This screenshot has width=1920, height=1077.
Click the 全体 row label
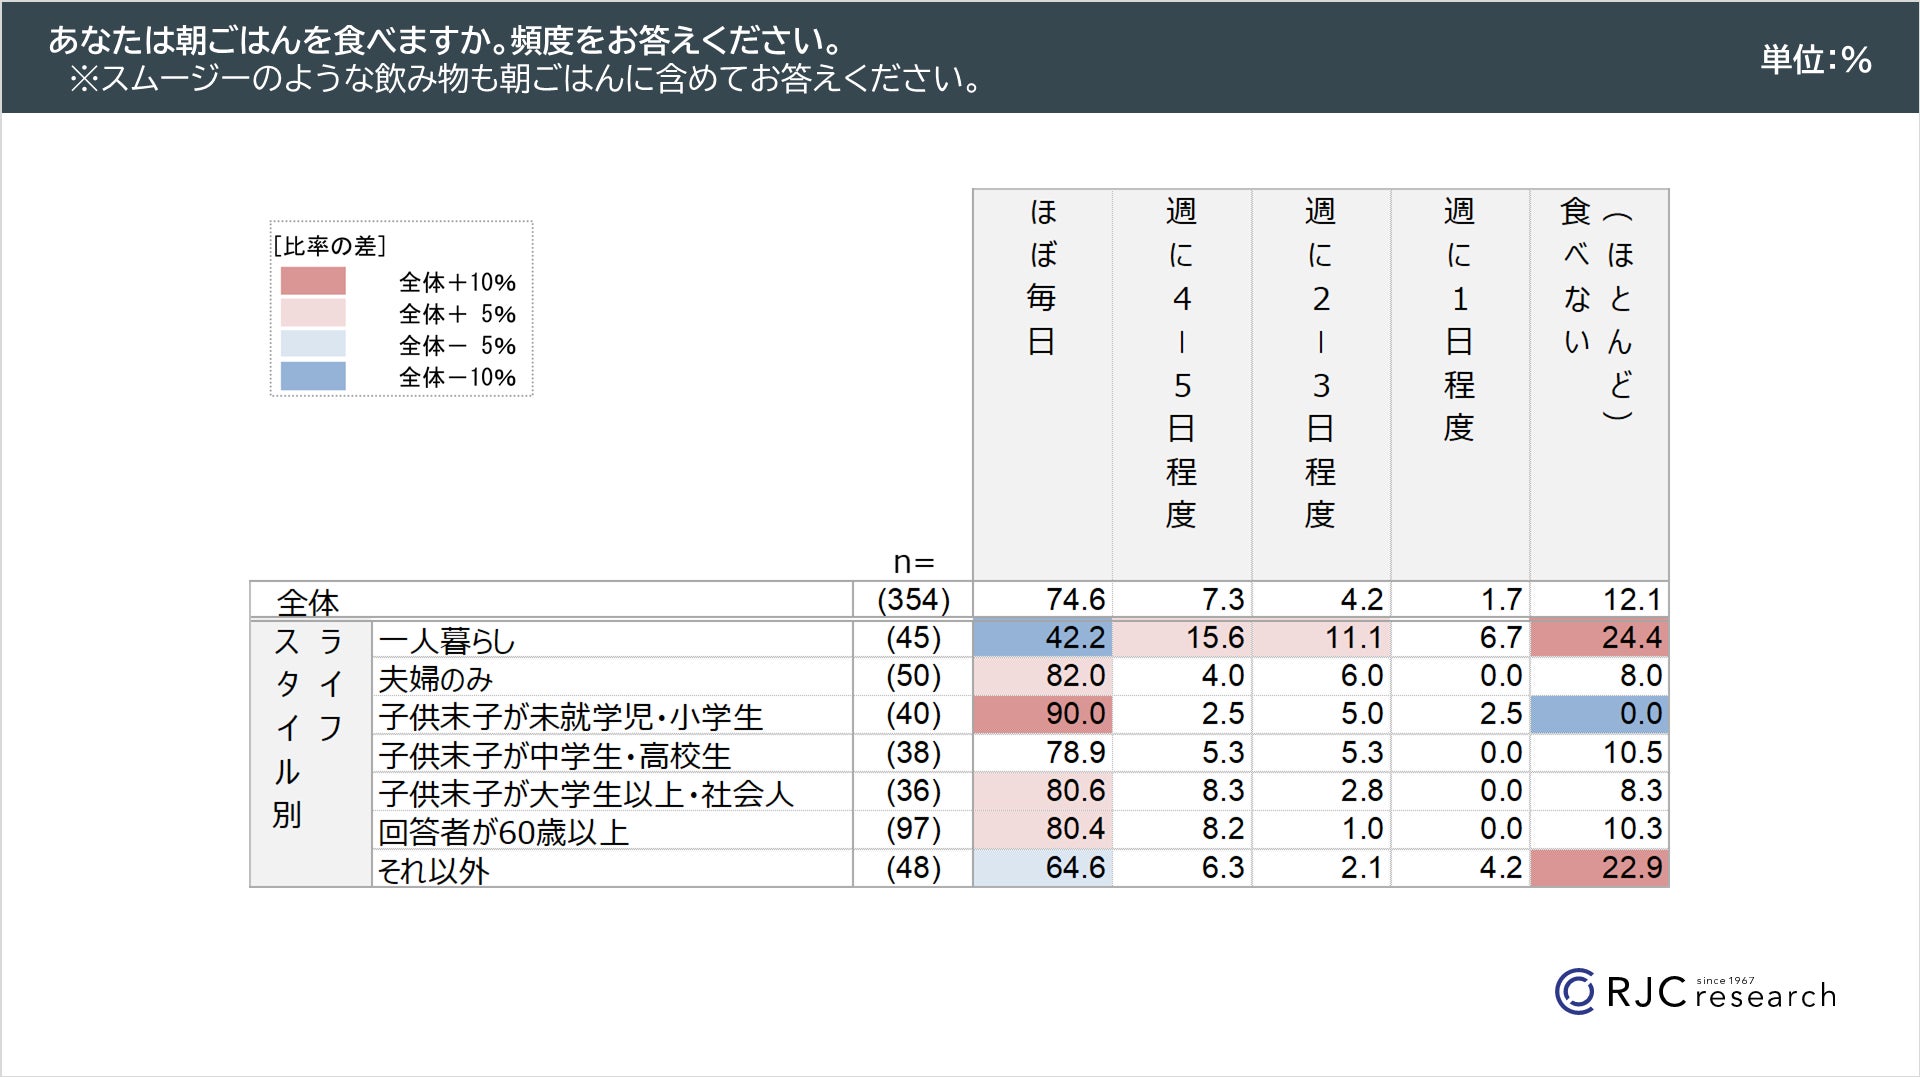coord(308,602)
